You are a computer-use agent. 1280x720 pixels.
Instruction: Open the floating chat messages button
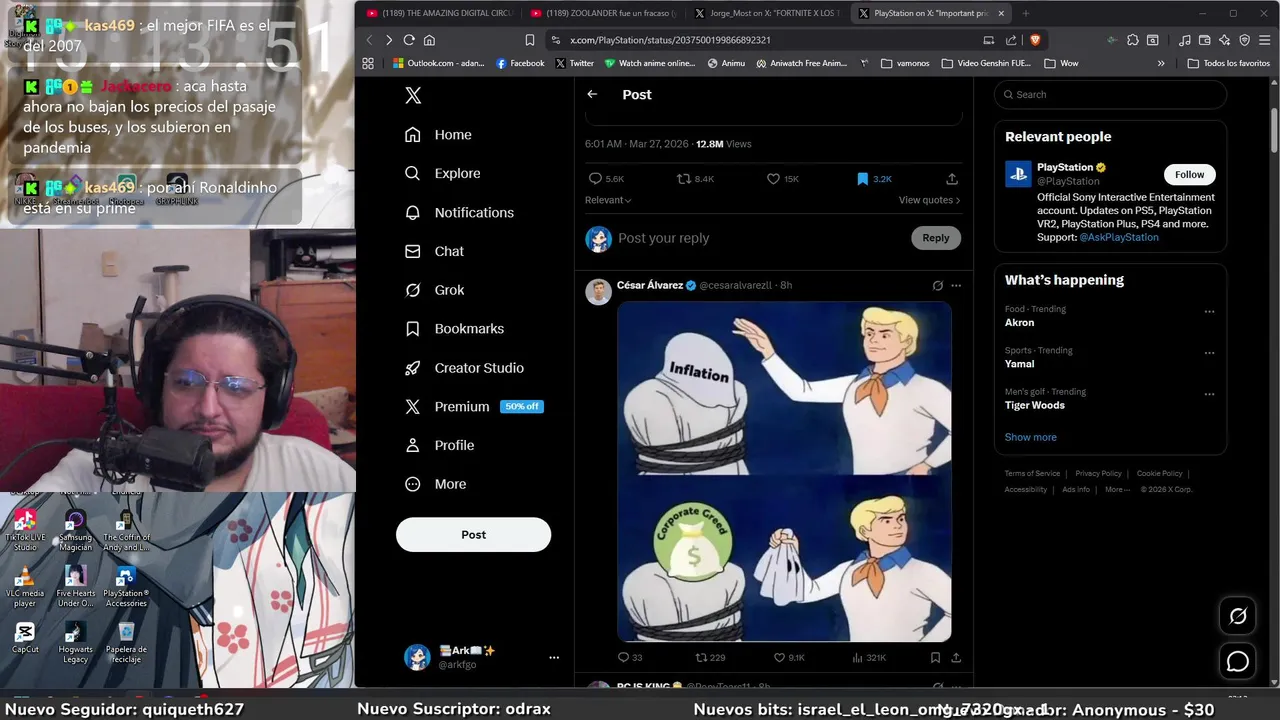click(x=1238, y=661)
